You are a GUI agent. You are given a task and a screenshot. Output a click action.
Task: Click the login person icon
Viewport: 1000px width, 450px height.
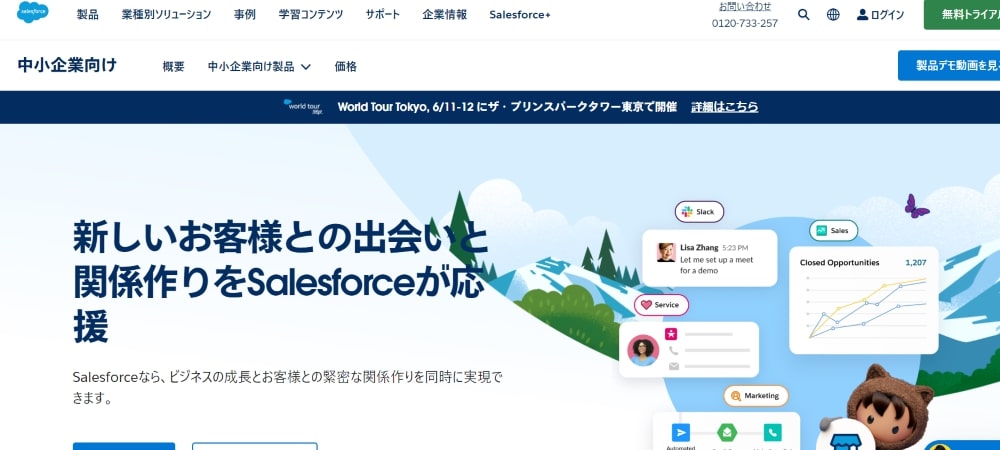pyautogui.click(x=862, y=15)
